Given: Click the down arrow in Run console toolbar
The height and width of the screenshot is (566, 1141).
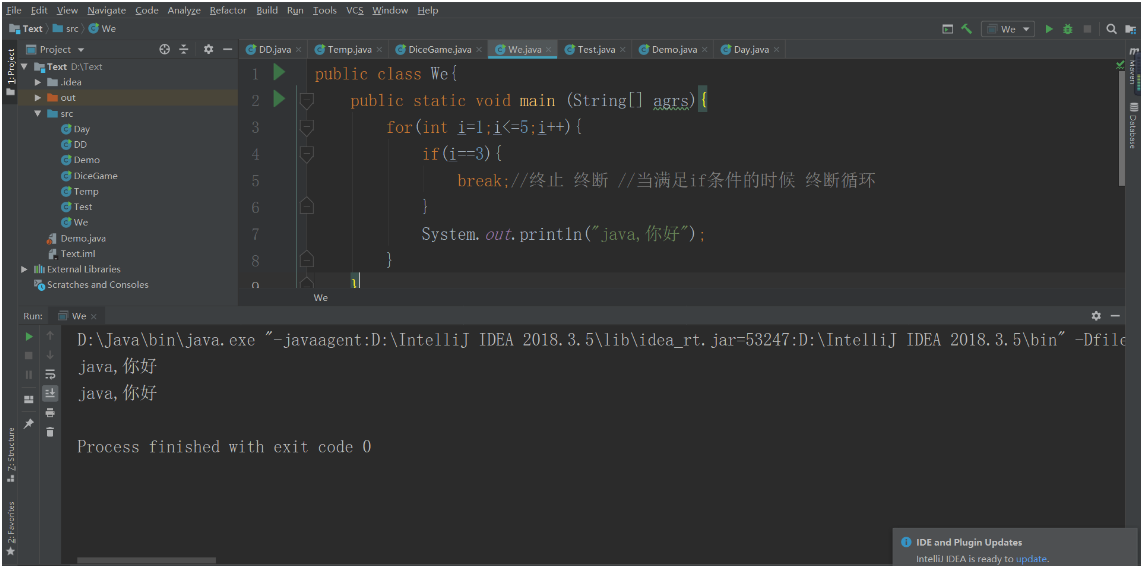Looking at the screenshot, I should (50, 354).
